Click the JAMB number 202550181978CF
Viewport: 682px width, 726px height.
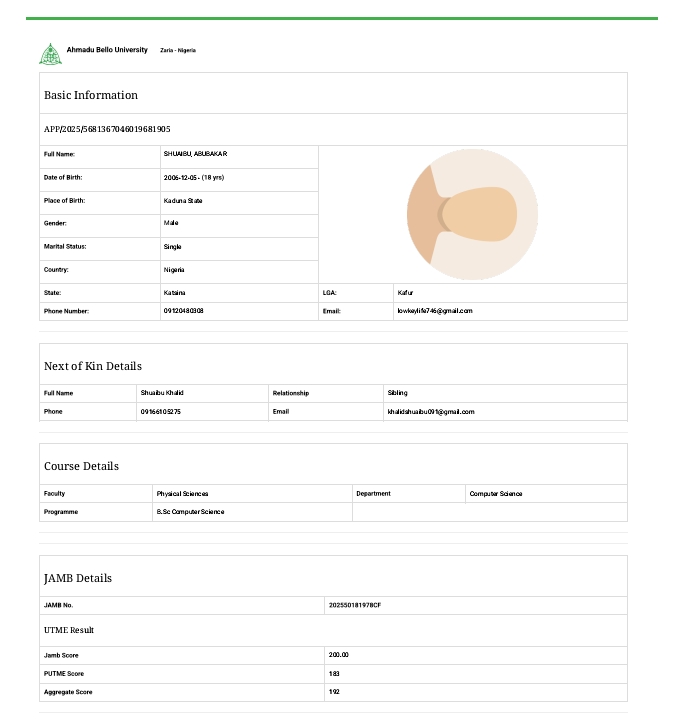(x=355, y=605)
